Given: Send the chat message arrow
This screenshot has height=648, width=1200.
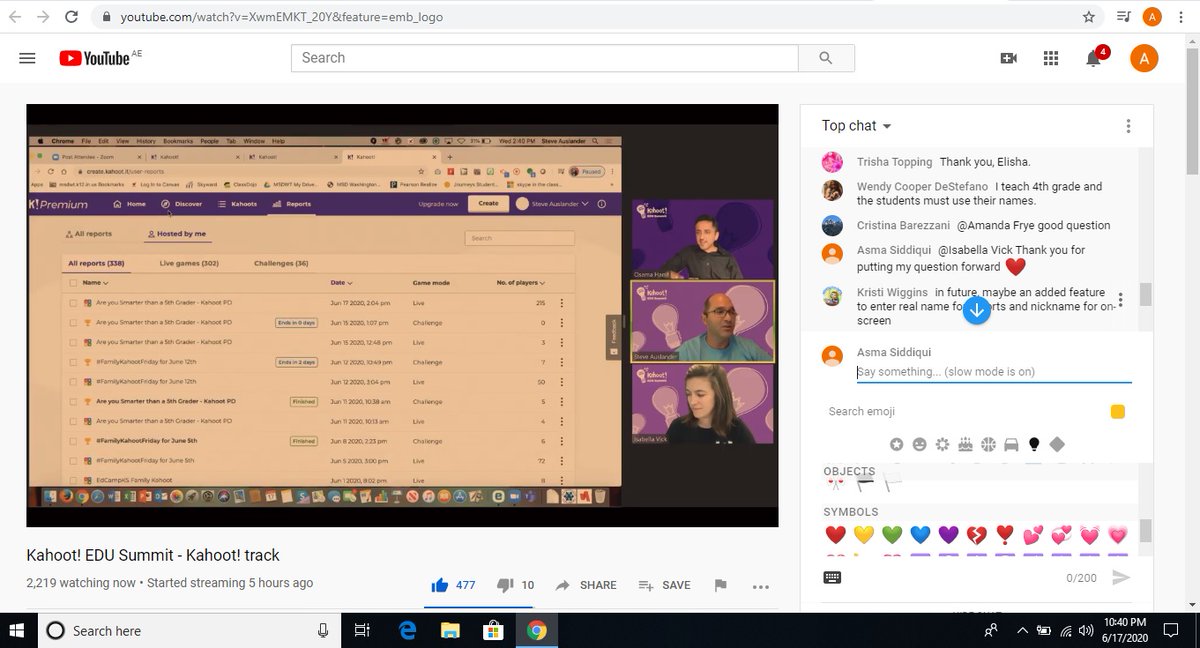Looking at the screenshot, I should coord(1121,577).
